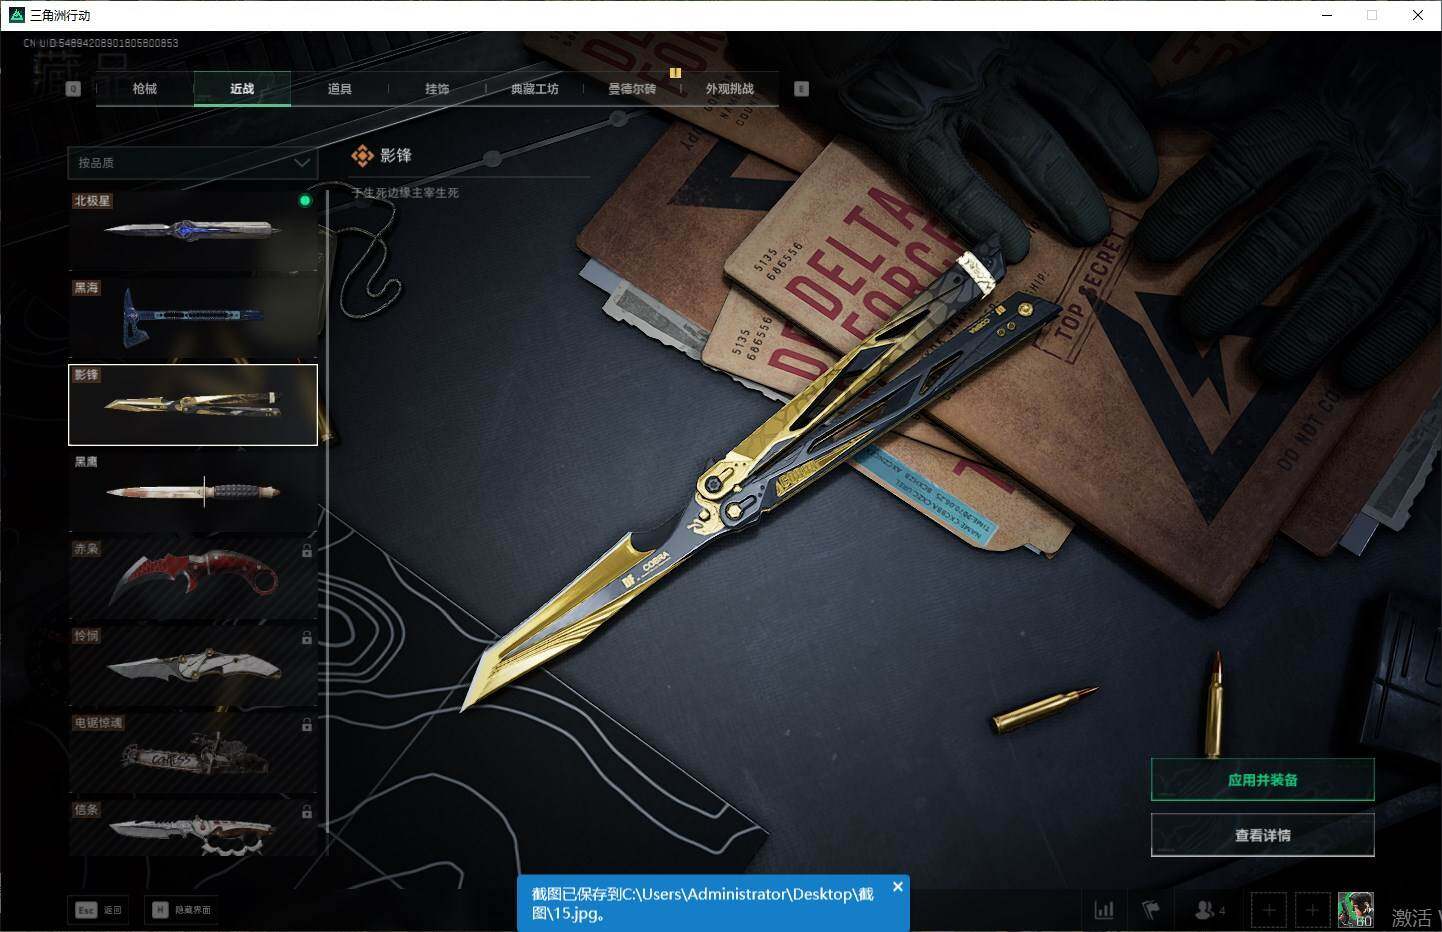Select the locked 电锯惊魂 skin
The height and width of the screenshot is (932, 1442).
(x=193, y=753)
